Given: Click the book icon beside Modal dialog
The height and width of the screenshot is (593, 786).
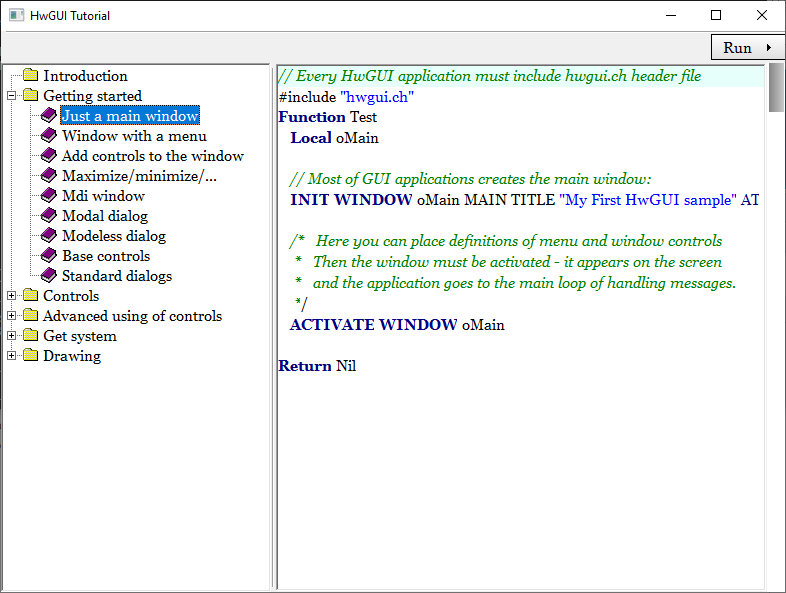Looking at the screenshot, I should coord(49,216).
